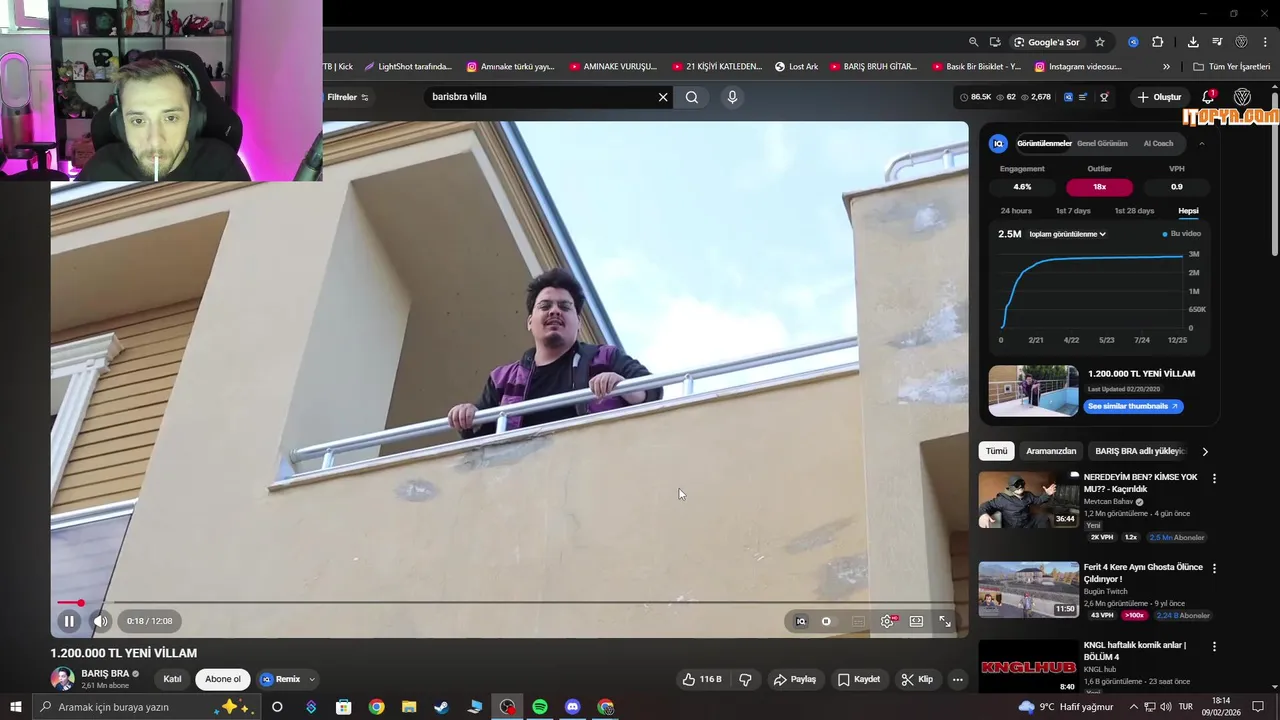The width and height of the screenshot is (1280, 720).
Task: Open BARIŞ BRA channel avatar
Action: click(x=62, y=678)
